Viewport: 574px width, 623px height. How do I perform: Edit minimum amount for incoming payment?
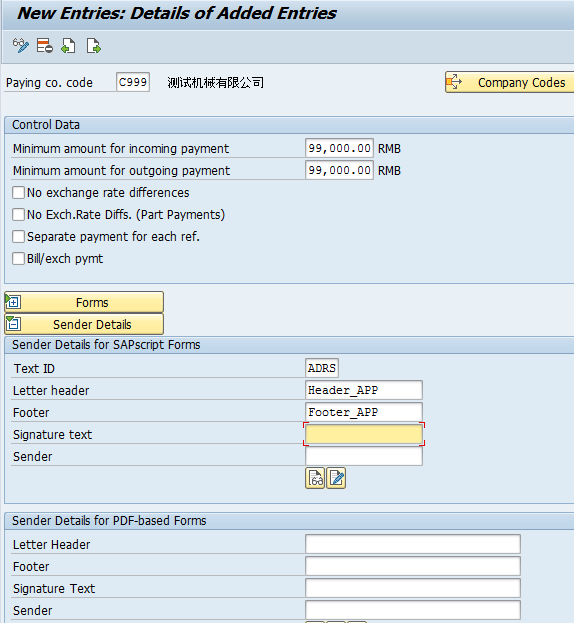click(x=339, y=148)
